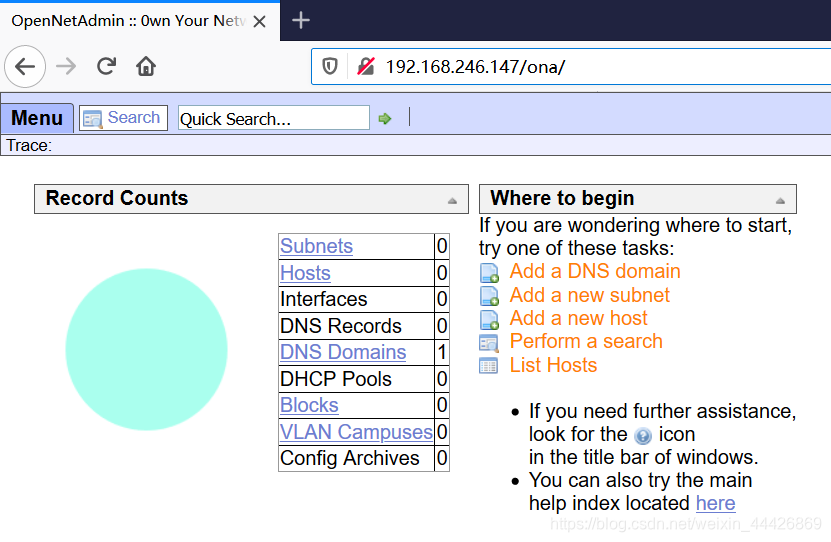This screenshot has width=831, height=542.
Task: Open the Subnets link
Action: click(316, 246)
